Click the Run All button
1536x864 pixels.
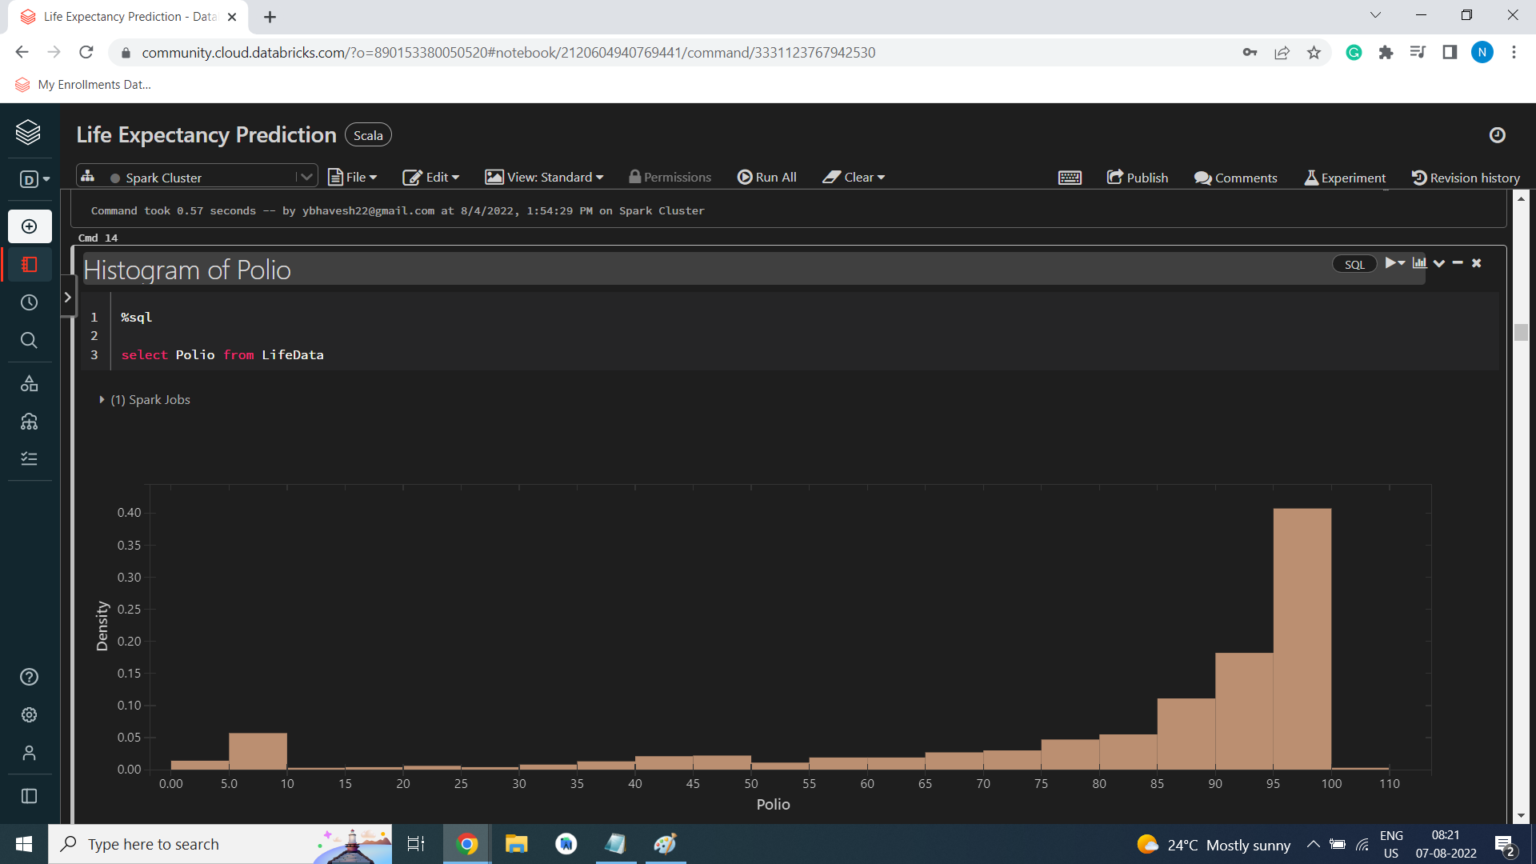click(767, 177)
